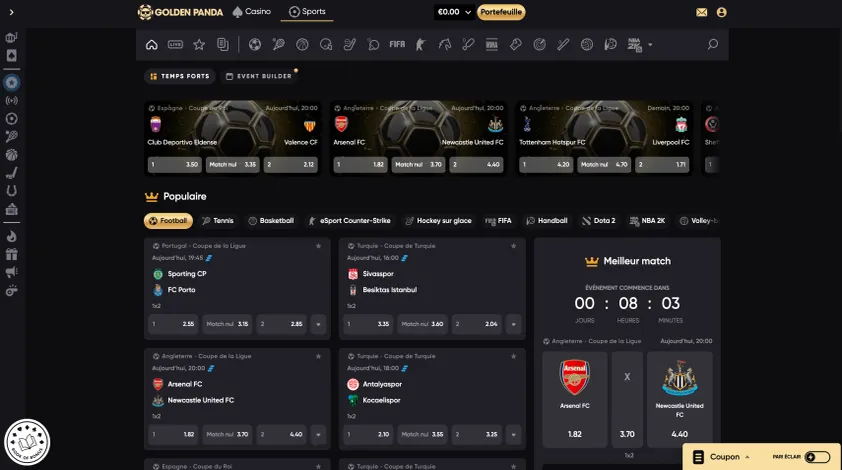Select the American football helmet icon
Image resolution: width=842 pixels, height=470 pixels.
326,45
